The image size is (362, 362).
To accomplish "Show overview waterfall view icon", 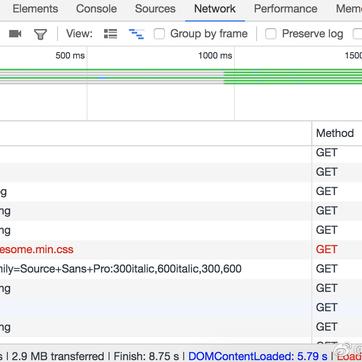I will (x=136, y=34).
